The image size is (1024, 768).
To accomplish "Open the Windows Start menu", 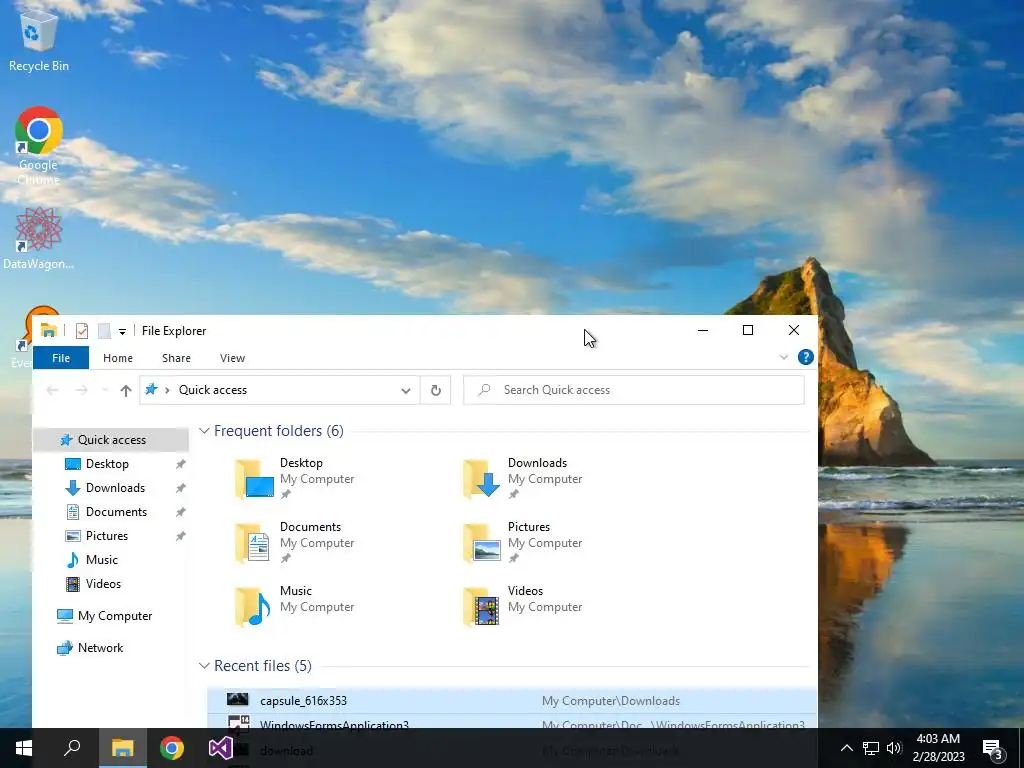I will 24,748.
